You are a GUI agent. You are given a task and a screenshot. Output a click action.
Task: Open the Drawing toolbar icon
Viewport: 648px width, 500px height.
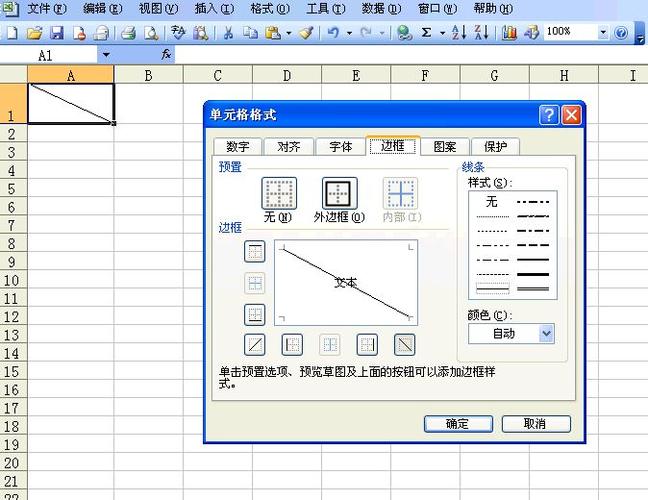531,33
